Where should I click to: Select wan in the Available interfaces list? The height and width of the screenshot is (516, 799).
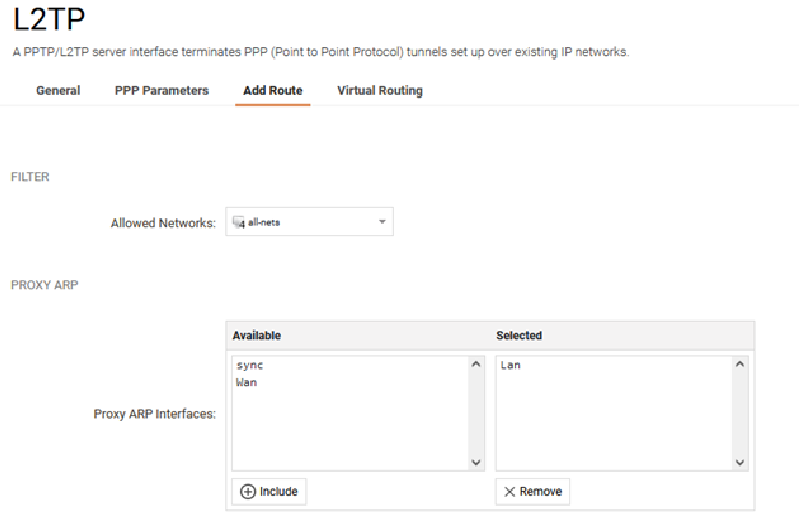pyautogui.click(x=246, y=382)
